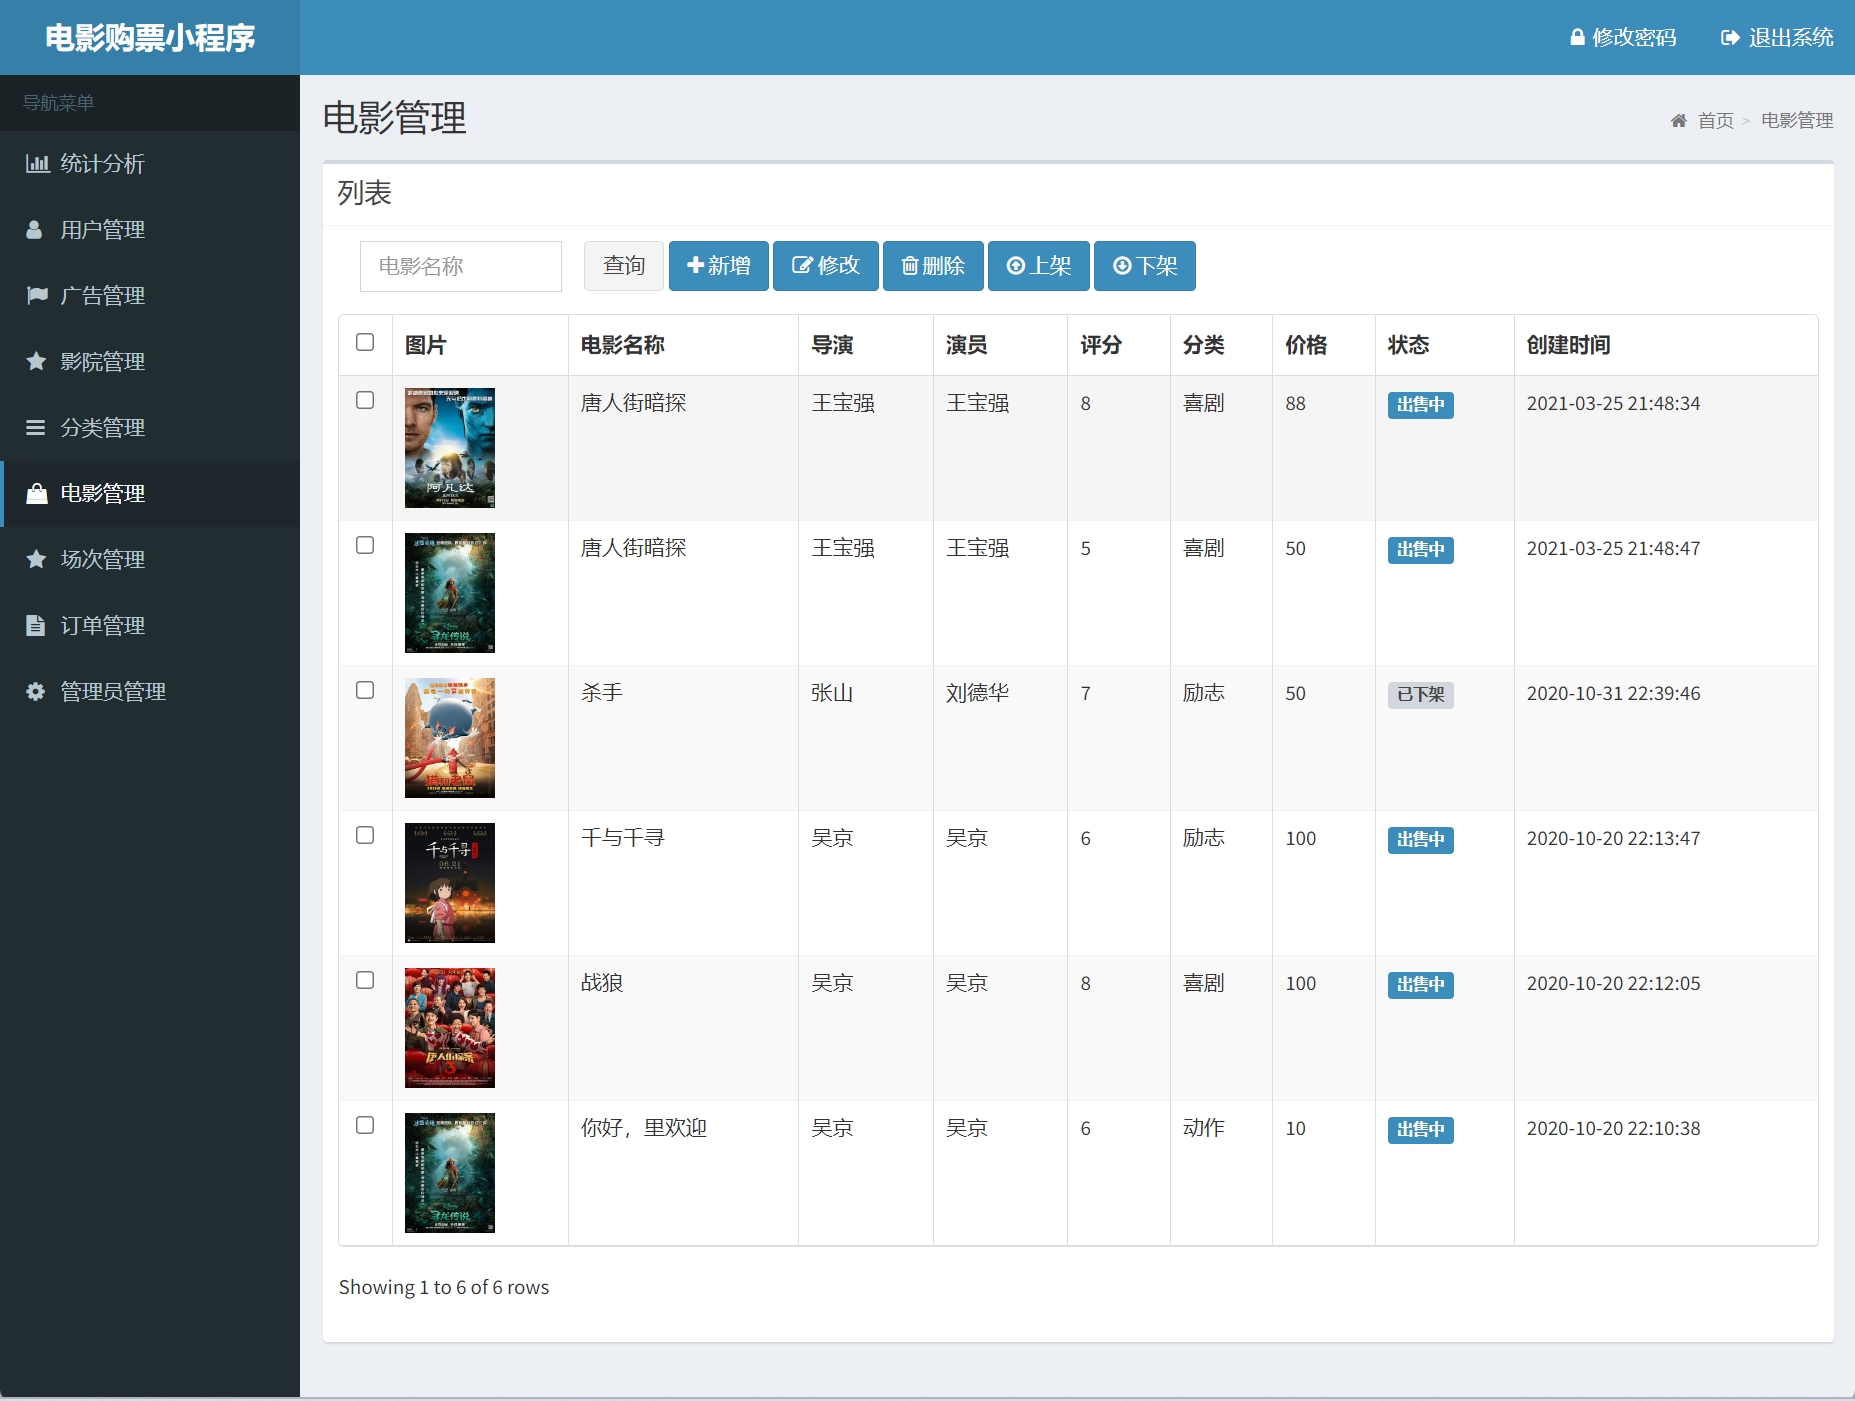The image size is (1855, 1401).
Task: Check the row created 2021-03-25 21:48:34
Action: [x=365, y=400]
